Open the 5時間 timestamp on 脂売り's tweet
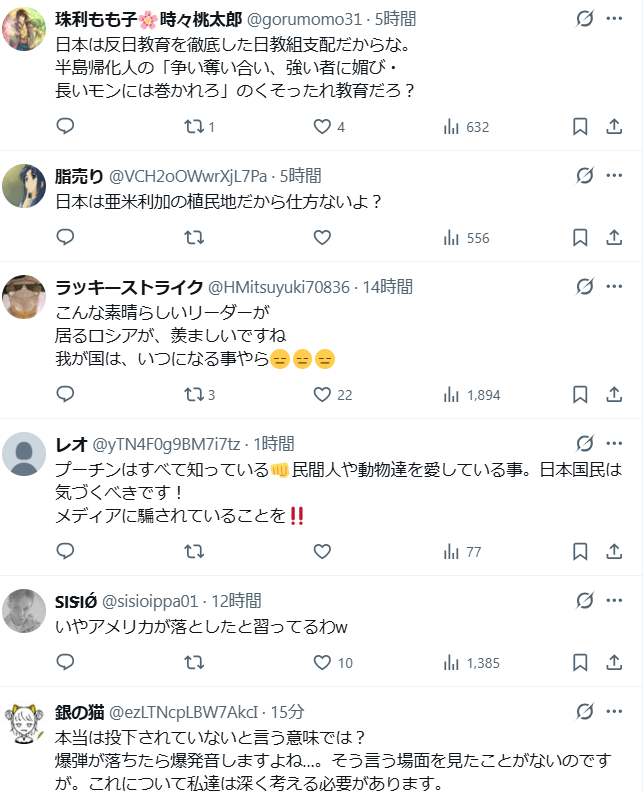This screenshot has height=792, width=643. [x=300, y=176]
